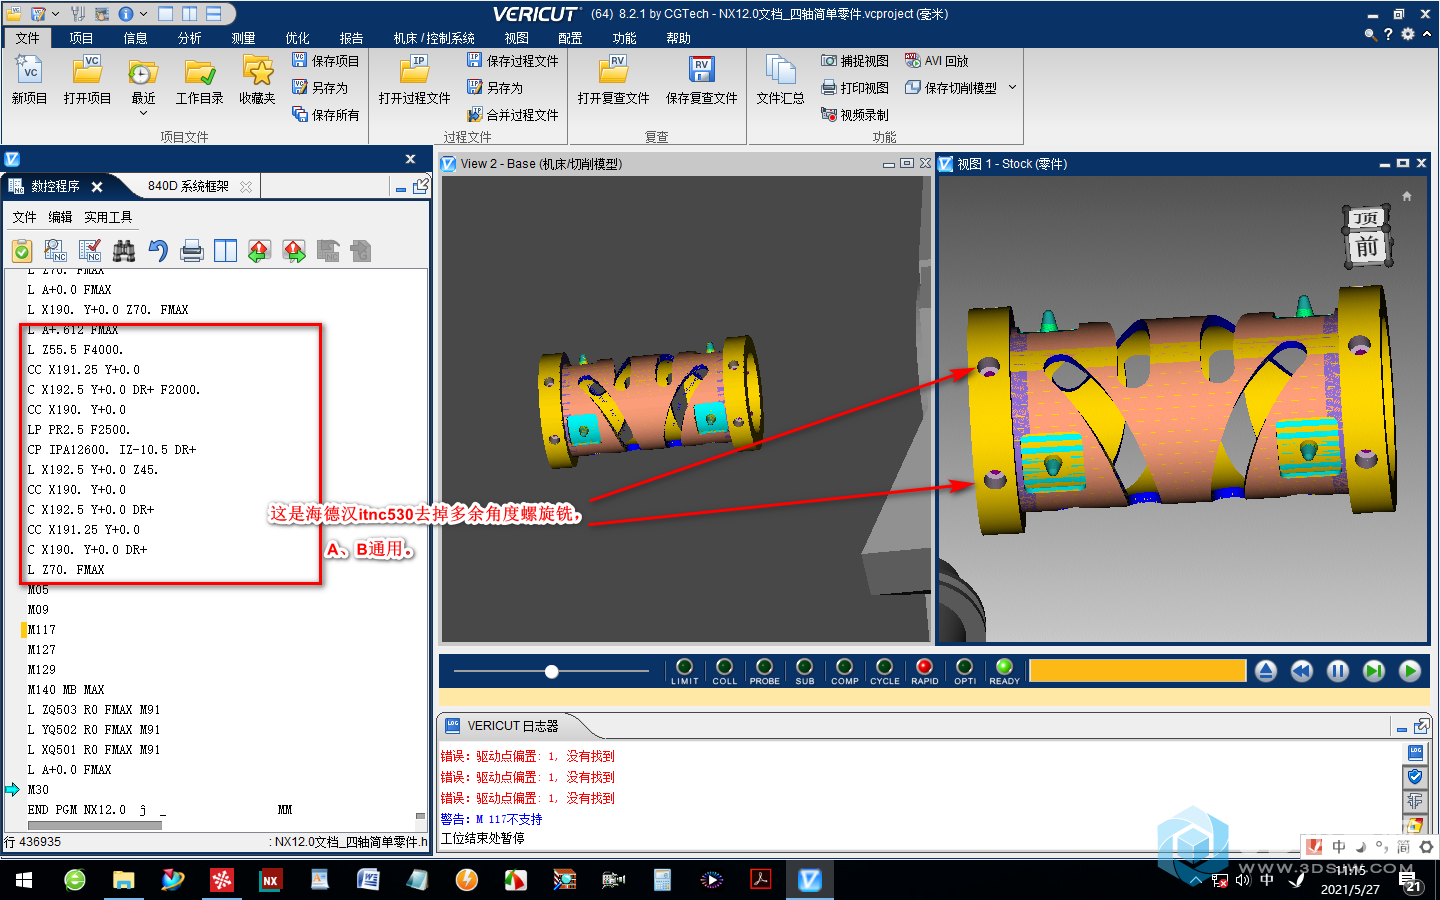Click NC program horizontal scrollbar
The image size is (1440, 900).
[95, 826]
